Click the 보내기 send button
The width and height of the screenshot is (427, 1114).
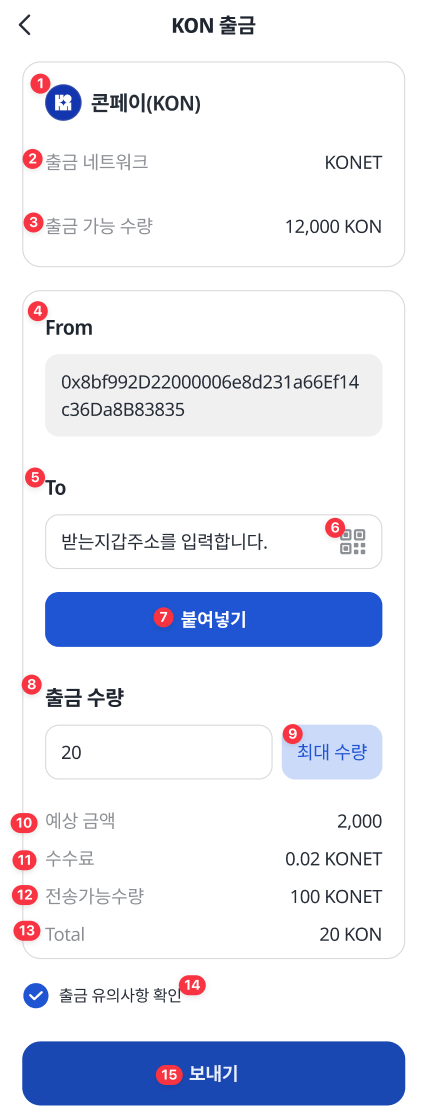(x=214, y=1073)
